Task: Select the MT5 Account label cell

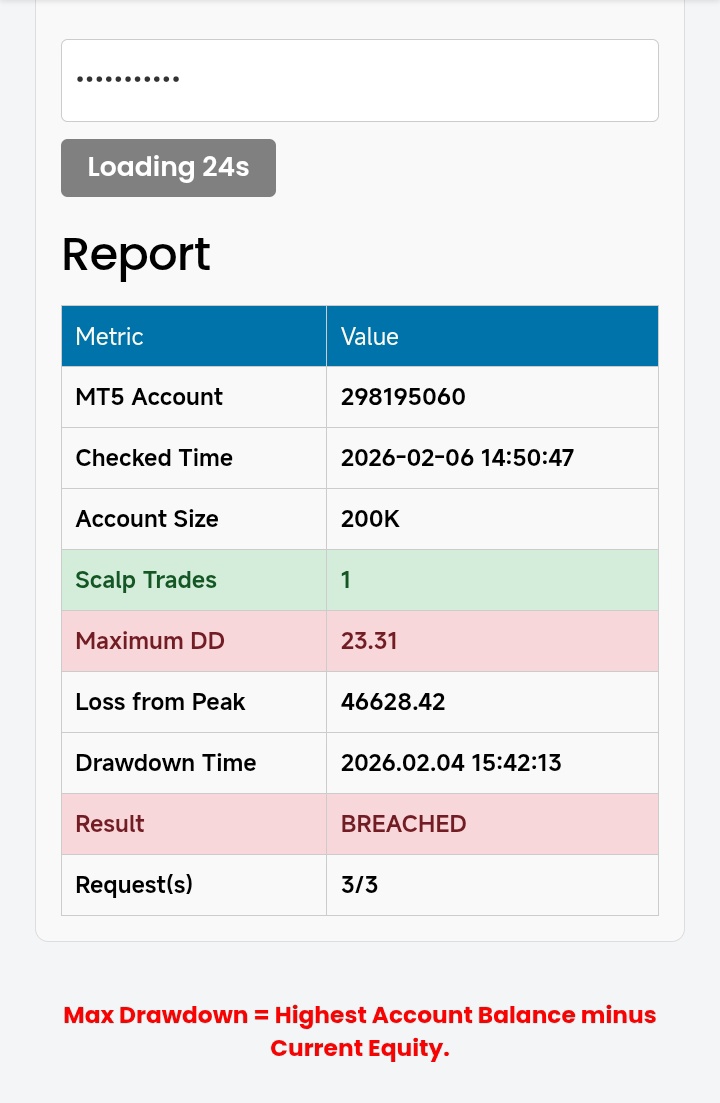Action: coord(194,397)
